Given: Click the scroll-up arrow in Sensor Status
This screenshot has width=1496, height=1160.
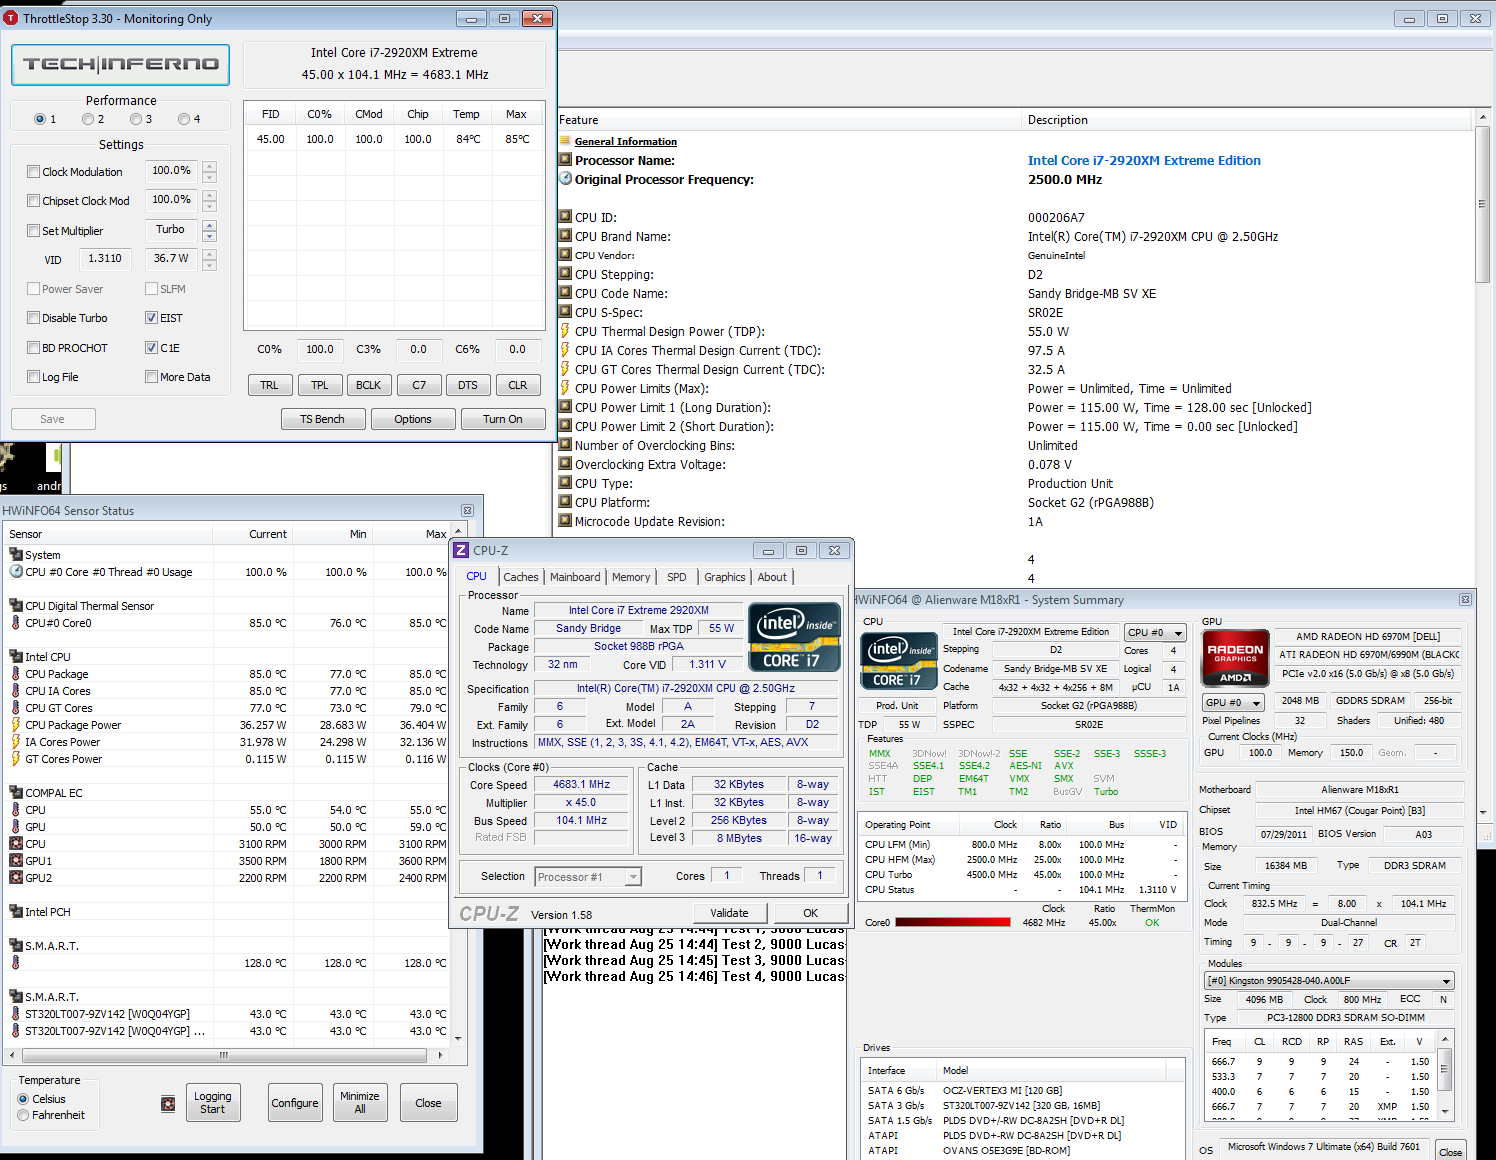Looking at the screenshot, I should tap(458, 533).
